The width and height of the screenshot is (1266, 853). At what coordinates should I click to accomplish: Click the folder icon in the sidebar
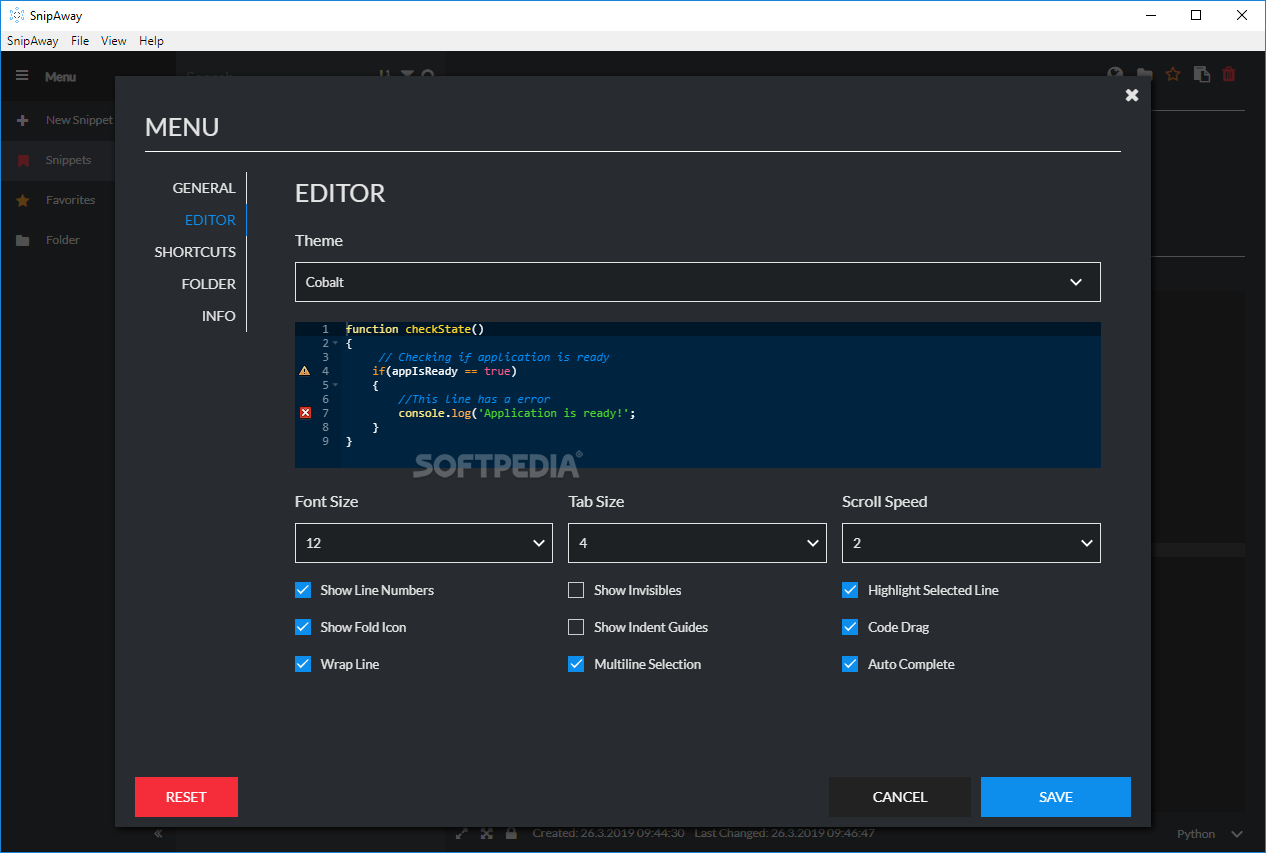click(x=23, y=240)
